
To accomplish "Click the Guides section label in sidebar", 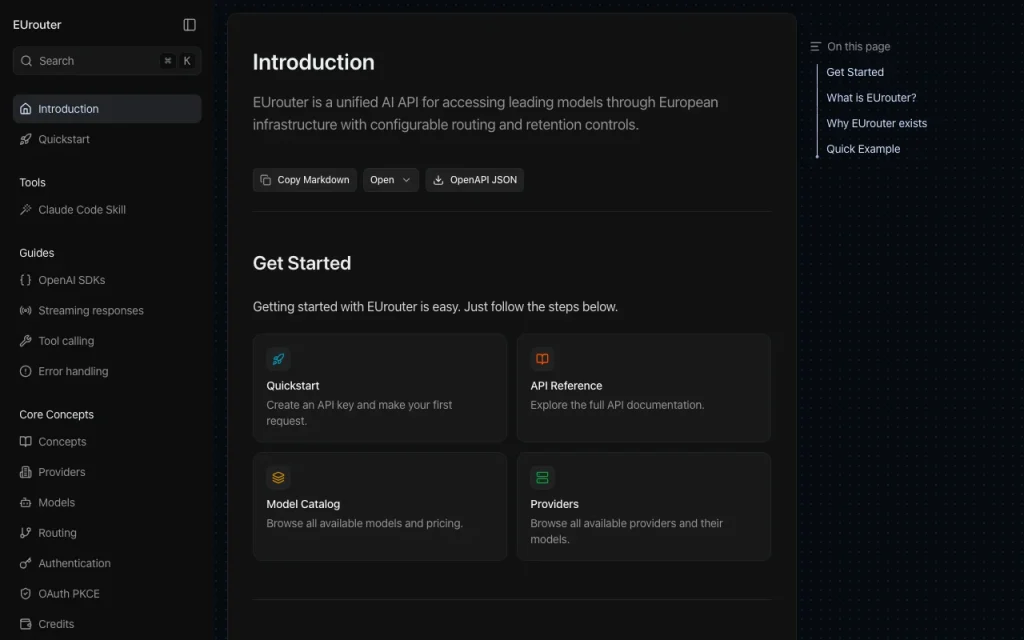I will tap(37, 253).
